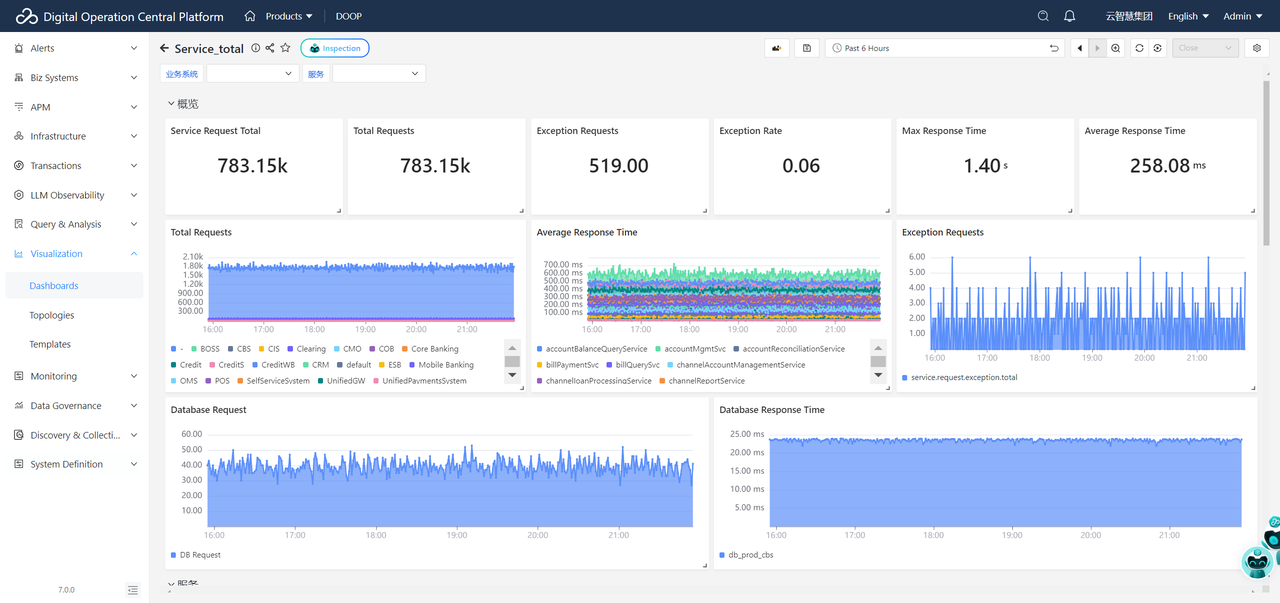This screenshot has width=1280, height=603.
Task: Open the Infrastructure sidebar menu
Action: coord(75,136)
